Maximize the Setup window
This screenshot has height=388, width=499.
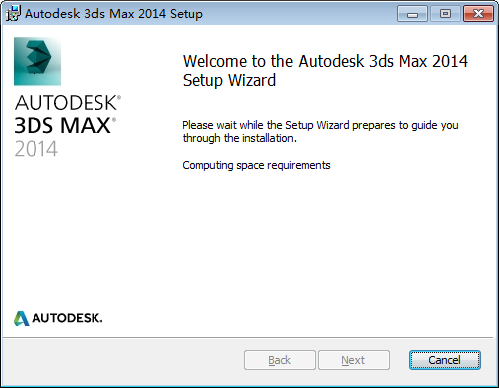click(x=445, y=14)
